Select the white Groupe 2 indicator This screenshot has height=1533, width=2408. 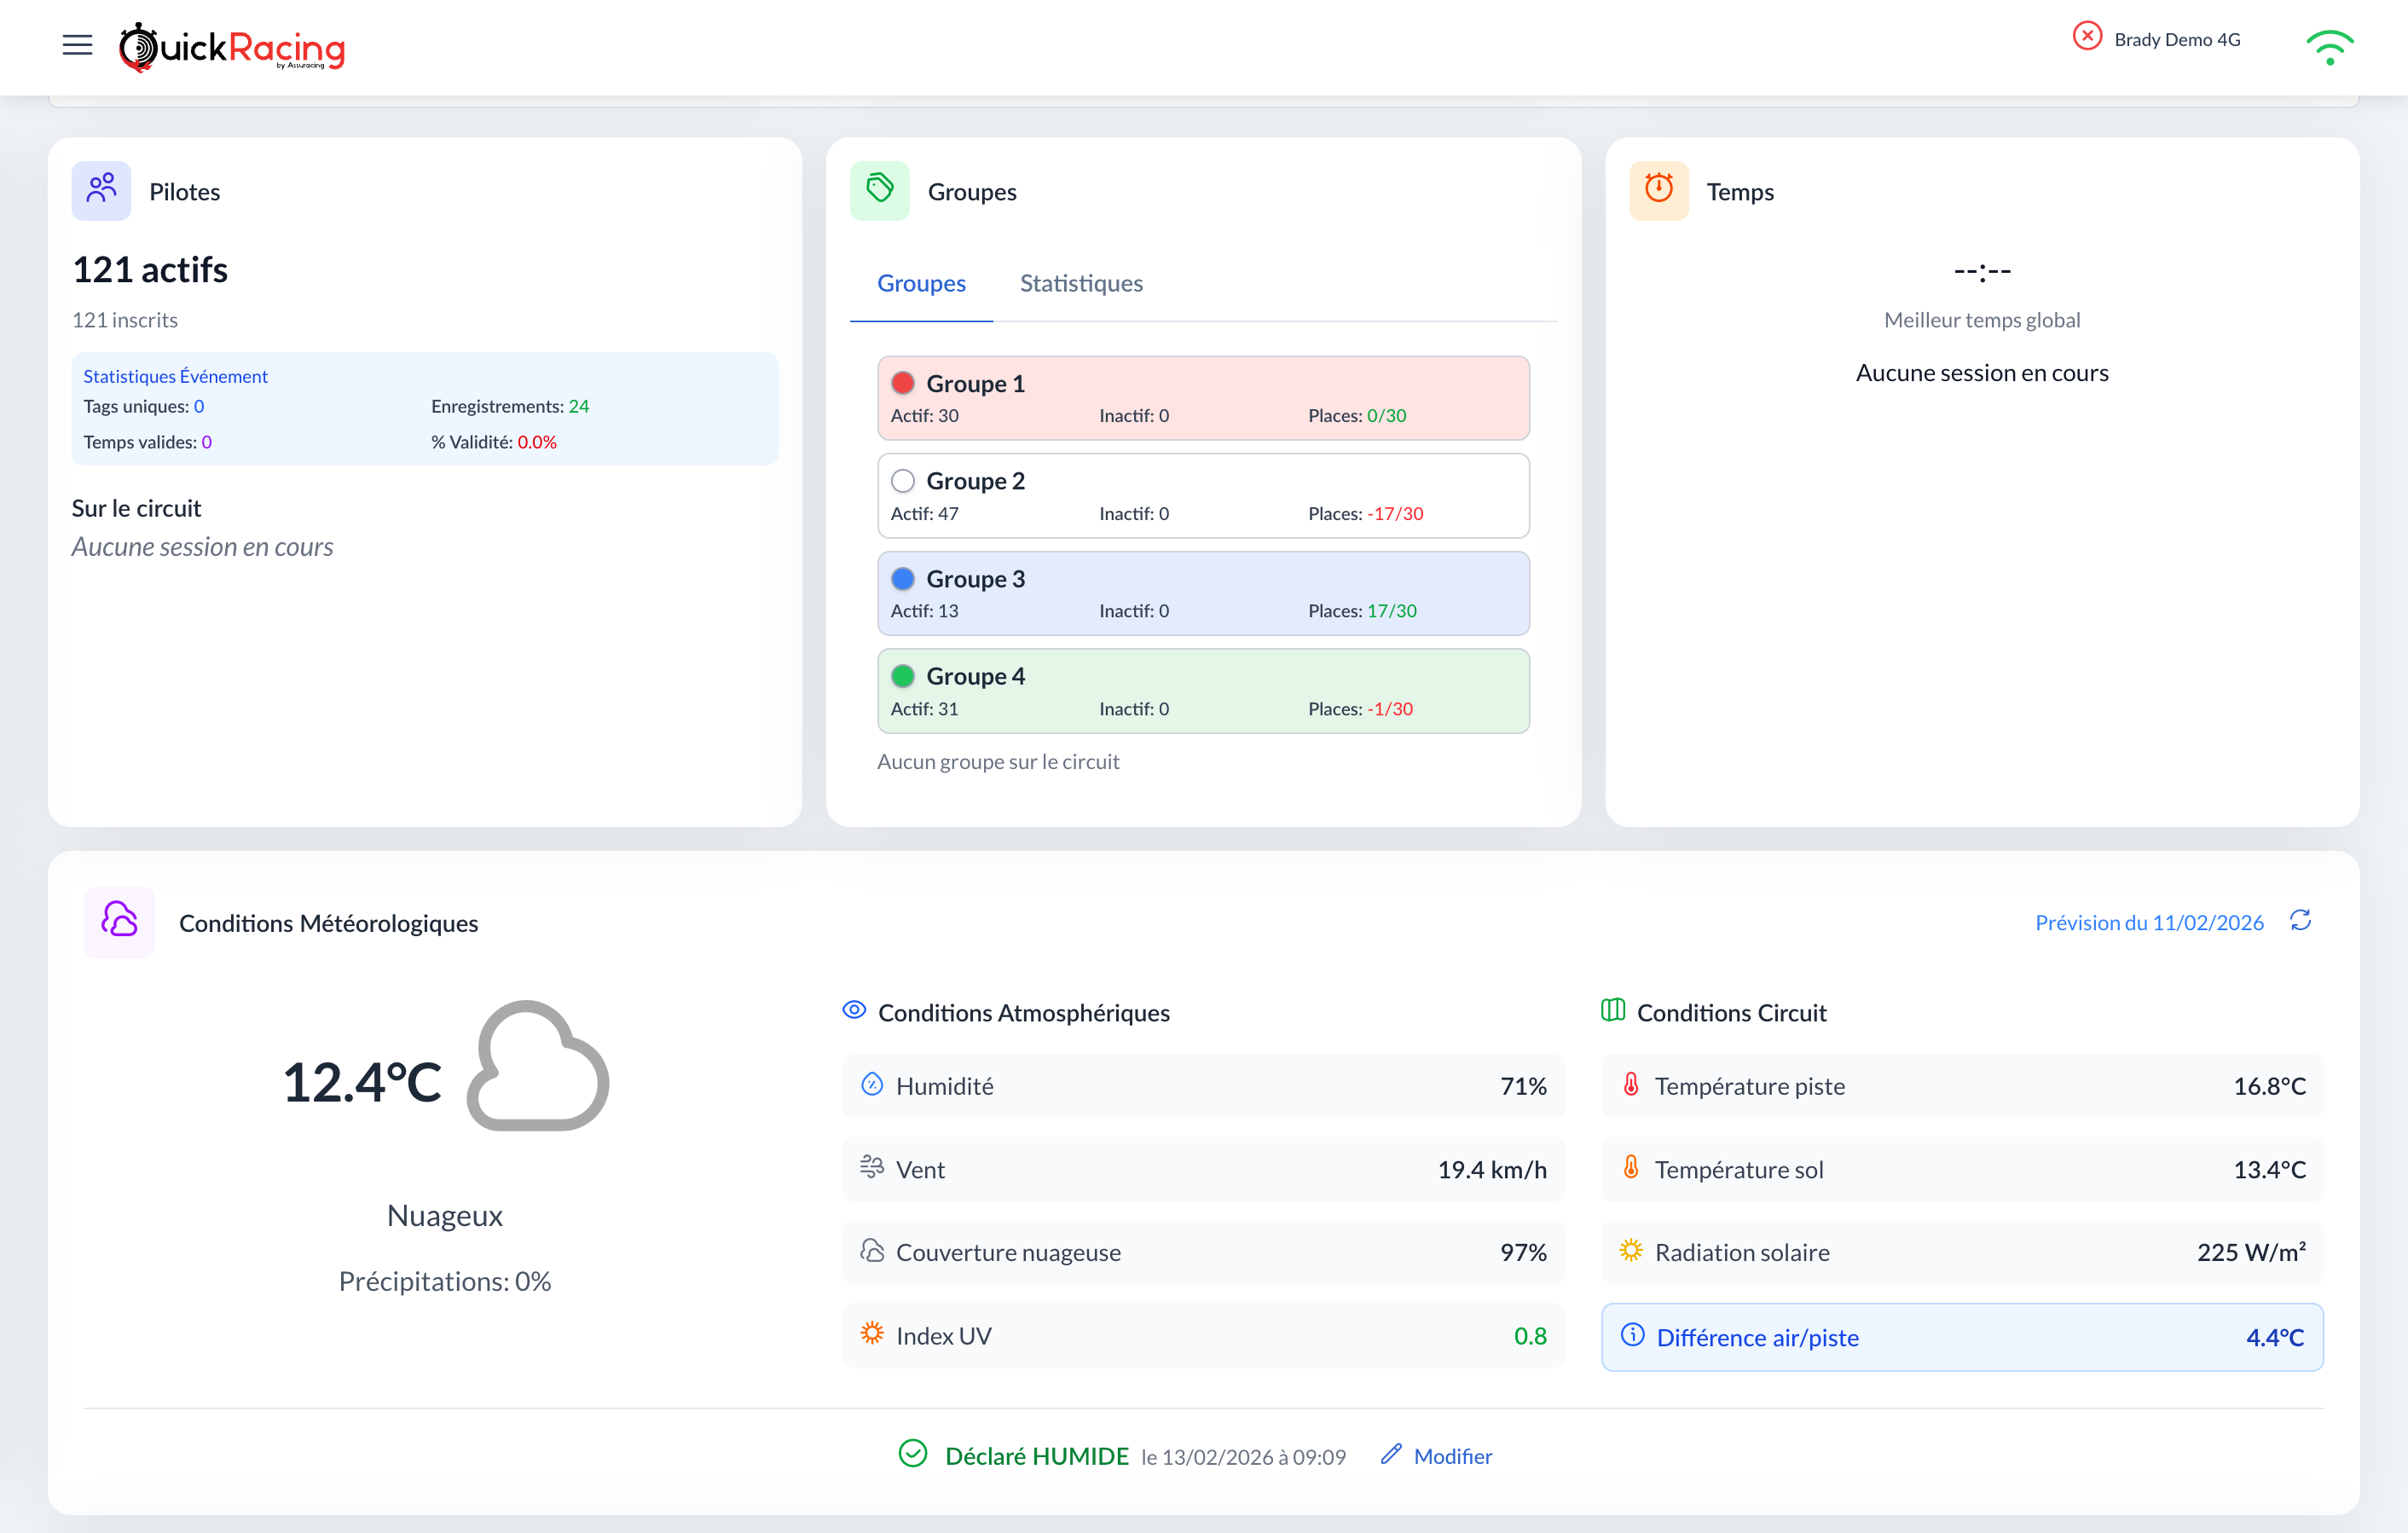(x=903, y=481)
